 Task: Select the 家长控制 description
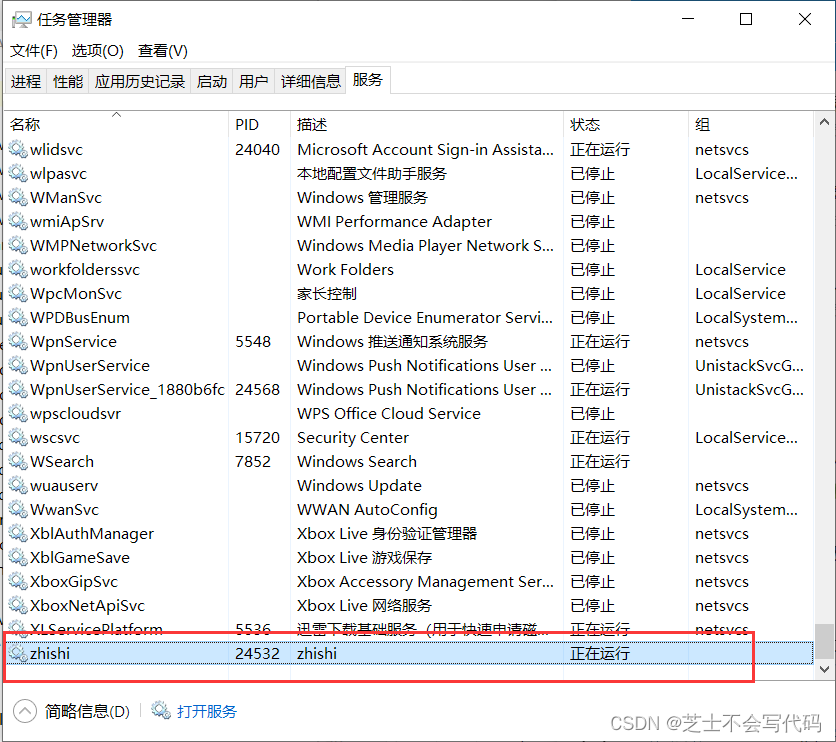[327, 293]
